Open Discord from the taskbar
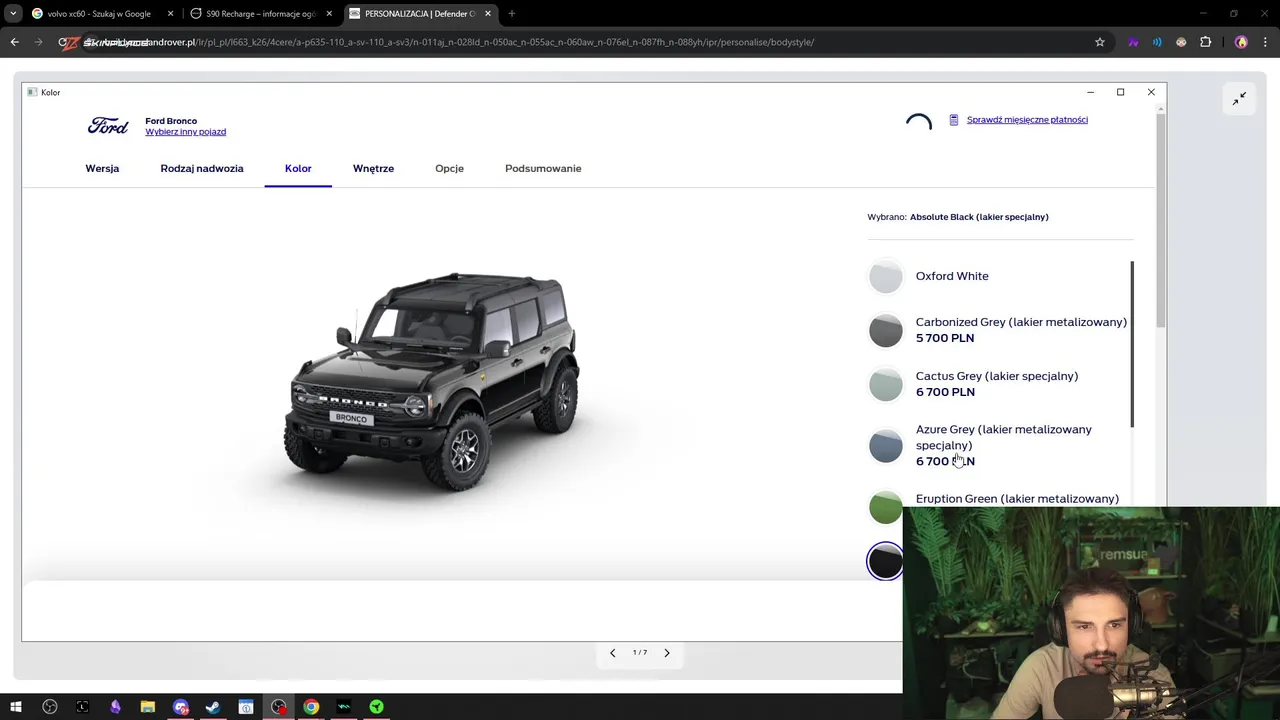 (180, 707)
